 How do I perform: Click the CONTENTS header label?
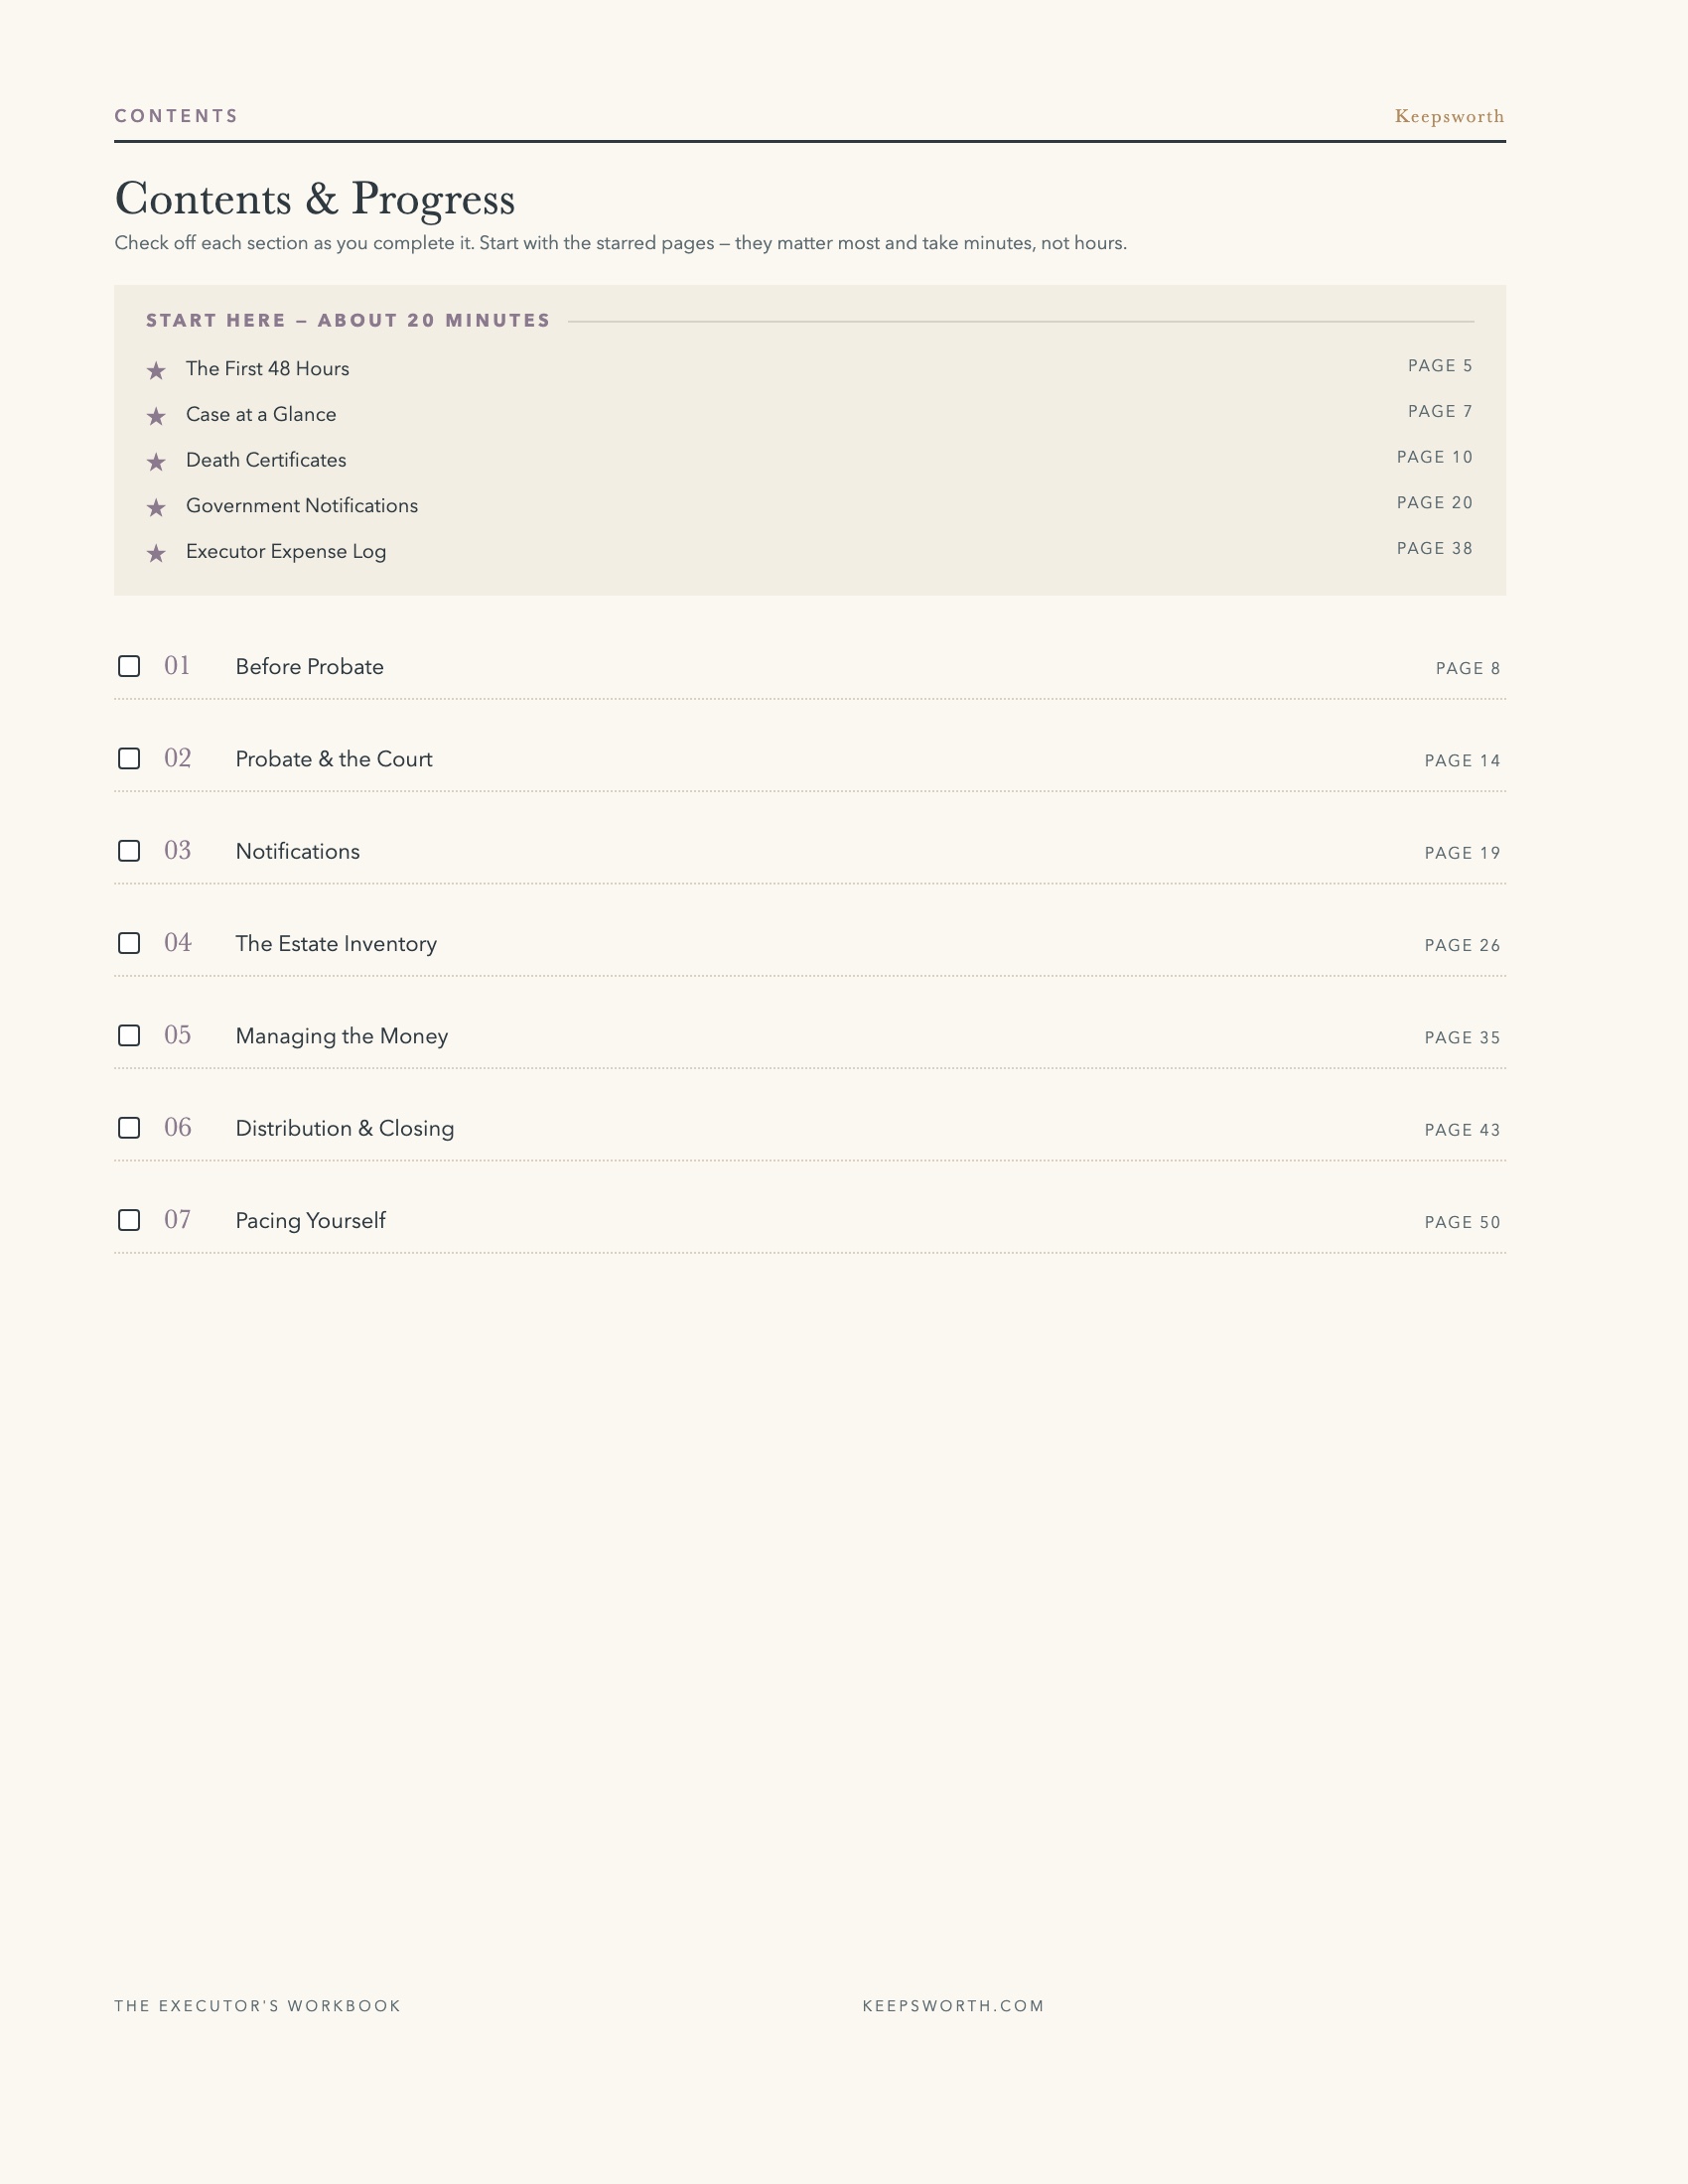[x=177, y=116]
